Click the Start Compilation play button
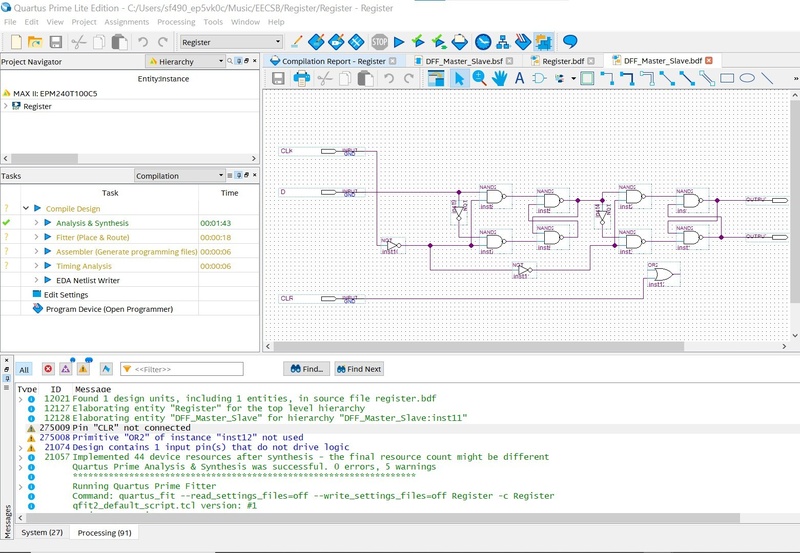 tap(399, 42)
